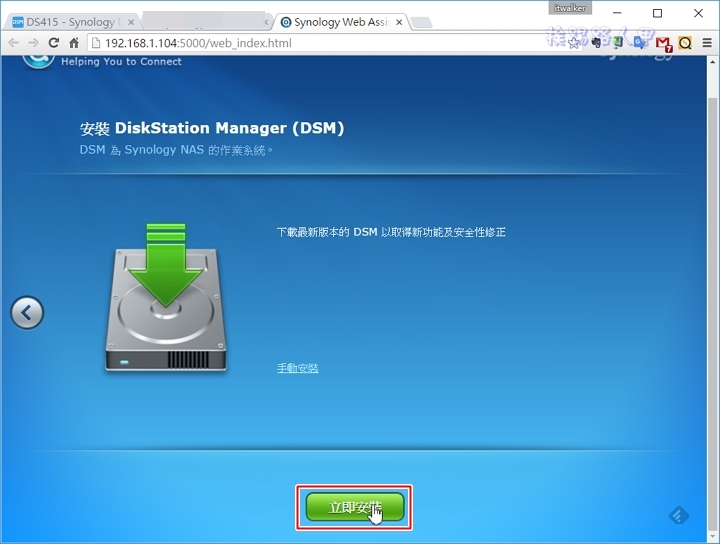Close the Synology Web Assistant tab
Screen dimensions: 720x544
point(399,22)
